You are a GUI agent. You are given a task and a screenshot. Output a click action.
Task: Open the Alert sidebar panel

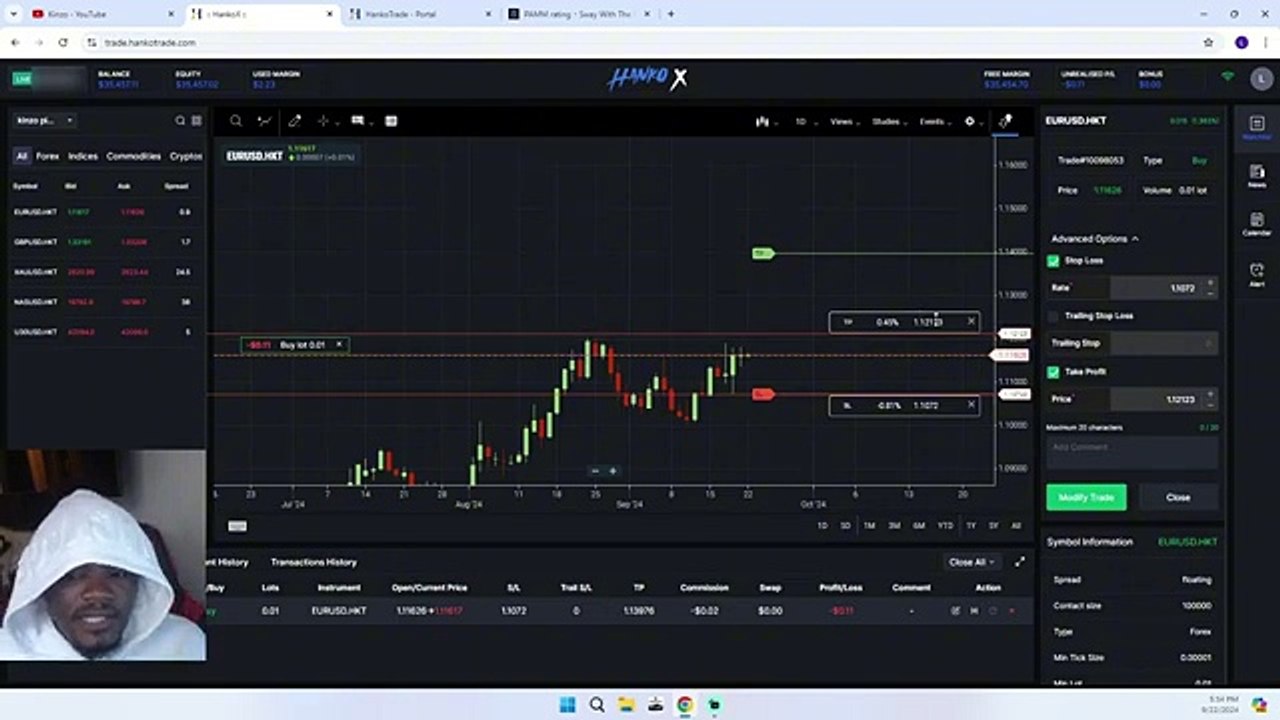pos(1257,274)
